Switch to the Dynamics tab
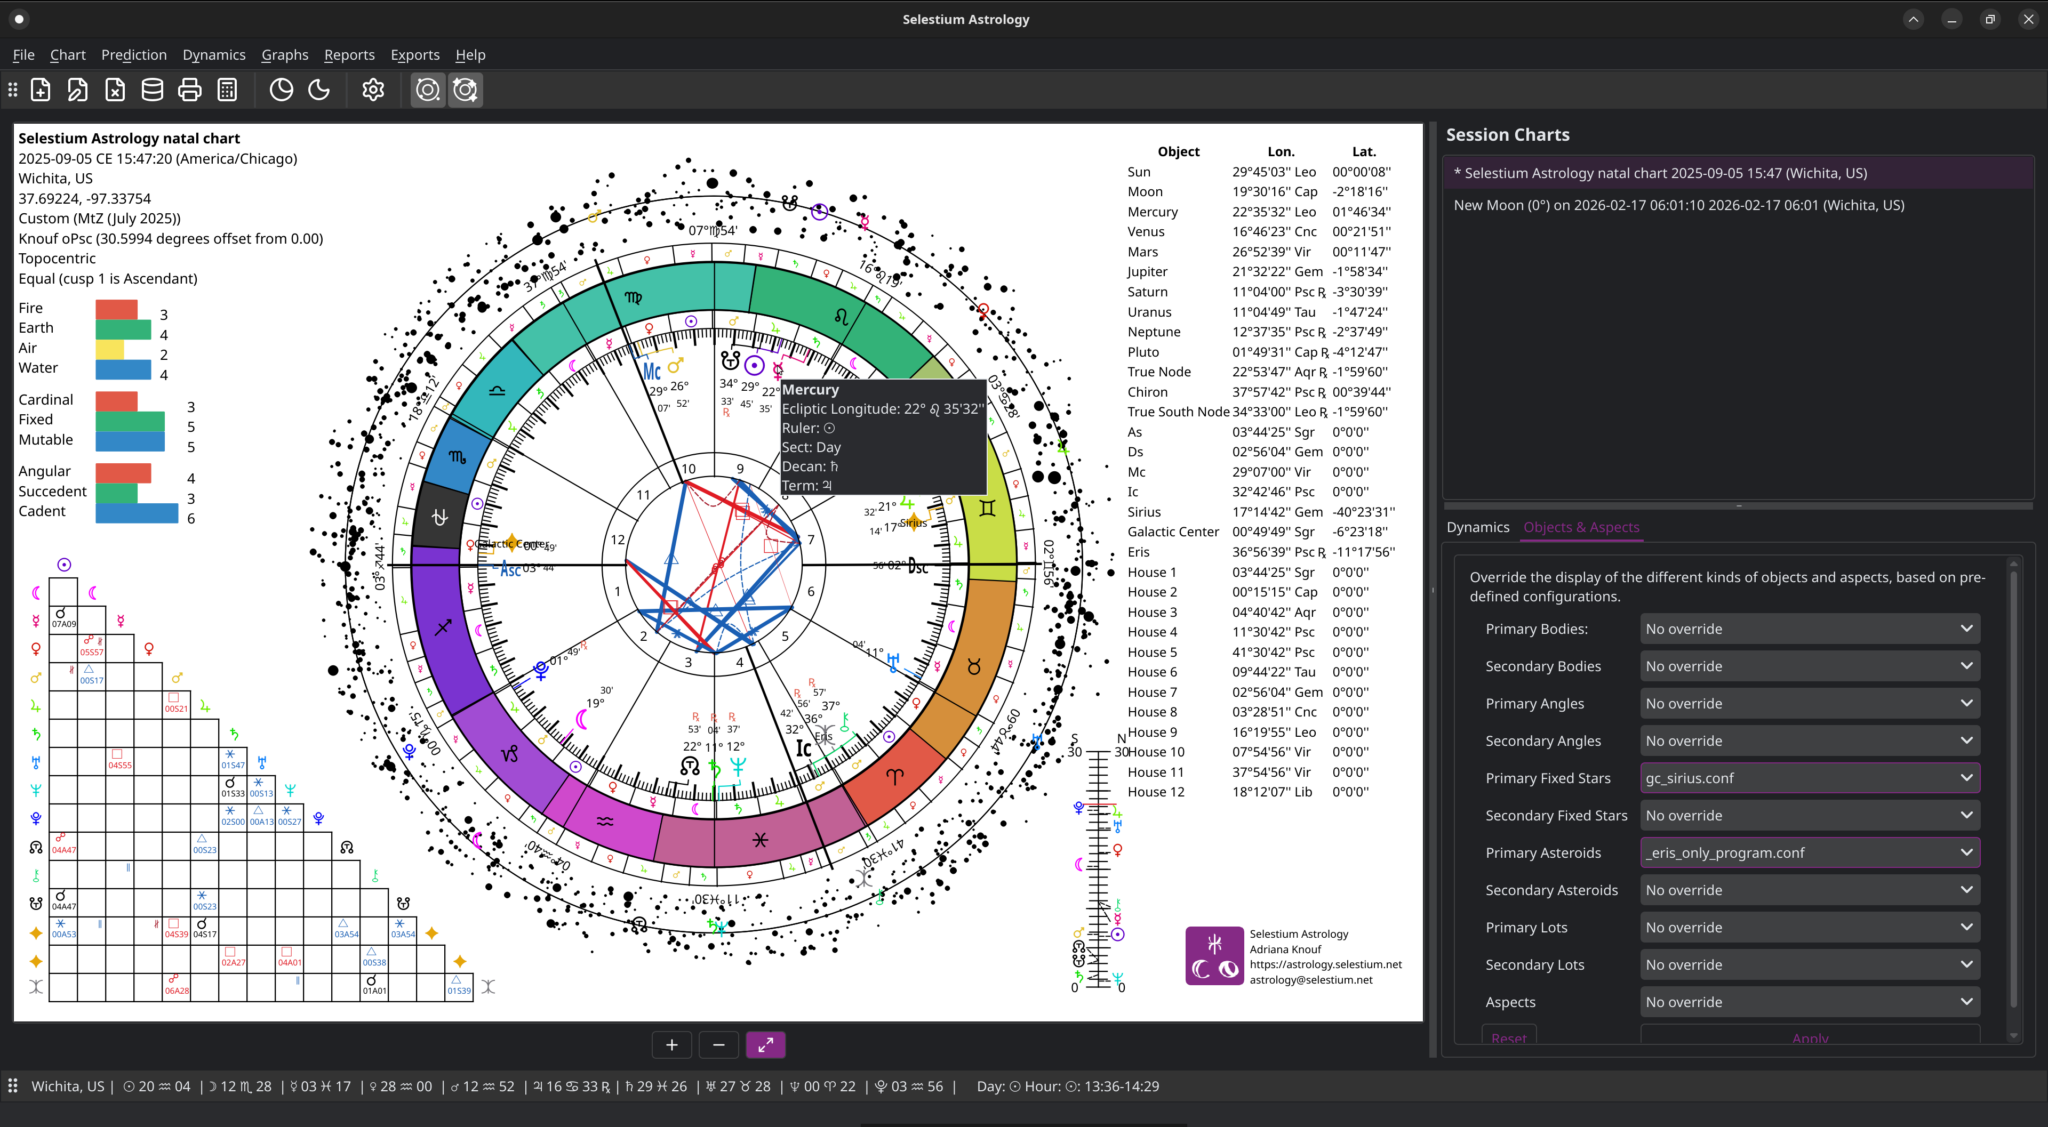This screenshot has height=1127, width=2048. (1478, 527)
